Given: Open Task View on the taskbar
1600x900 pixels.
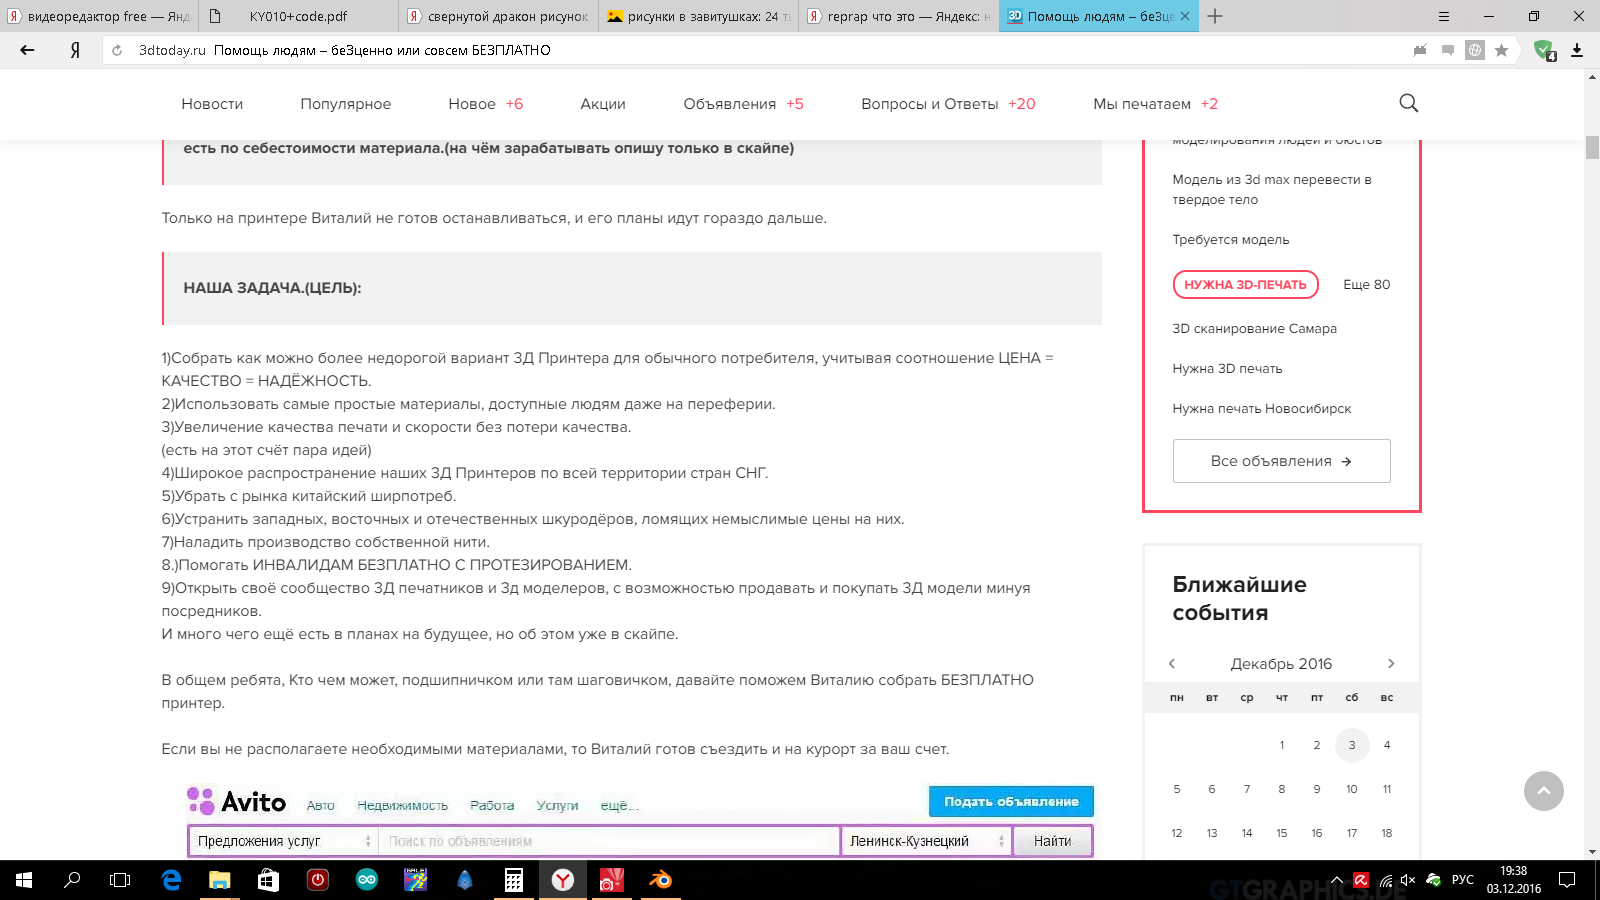Looking at the screenshot, I should (x=120, y=880).
